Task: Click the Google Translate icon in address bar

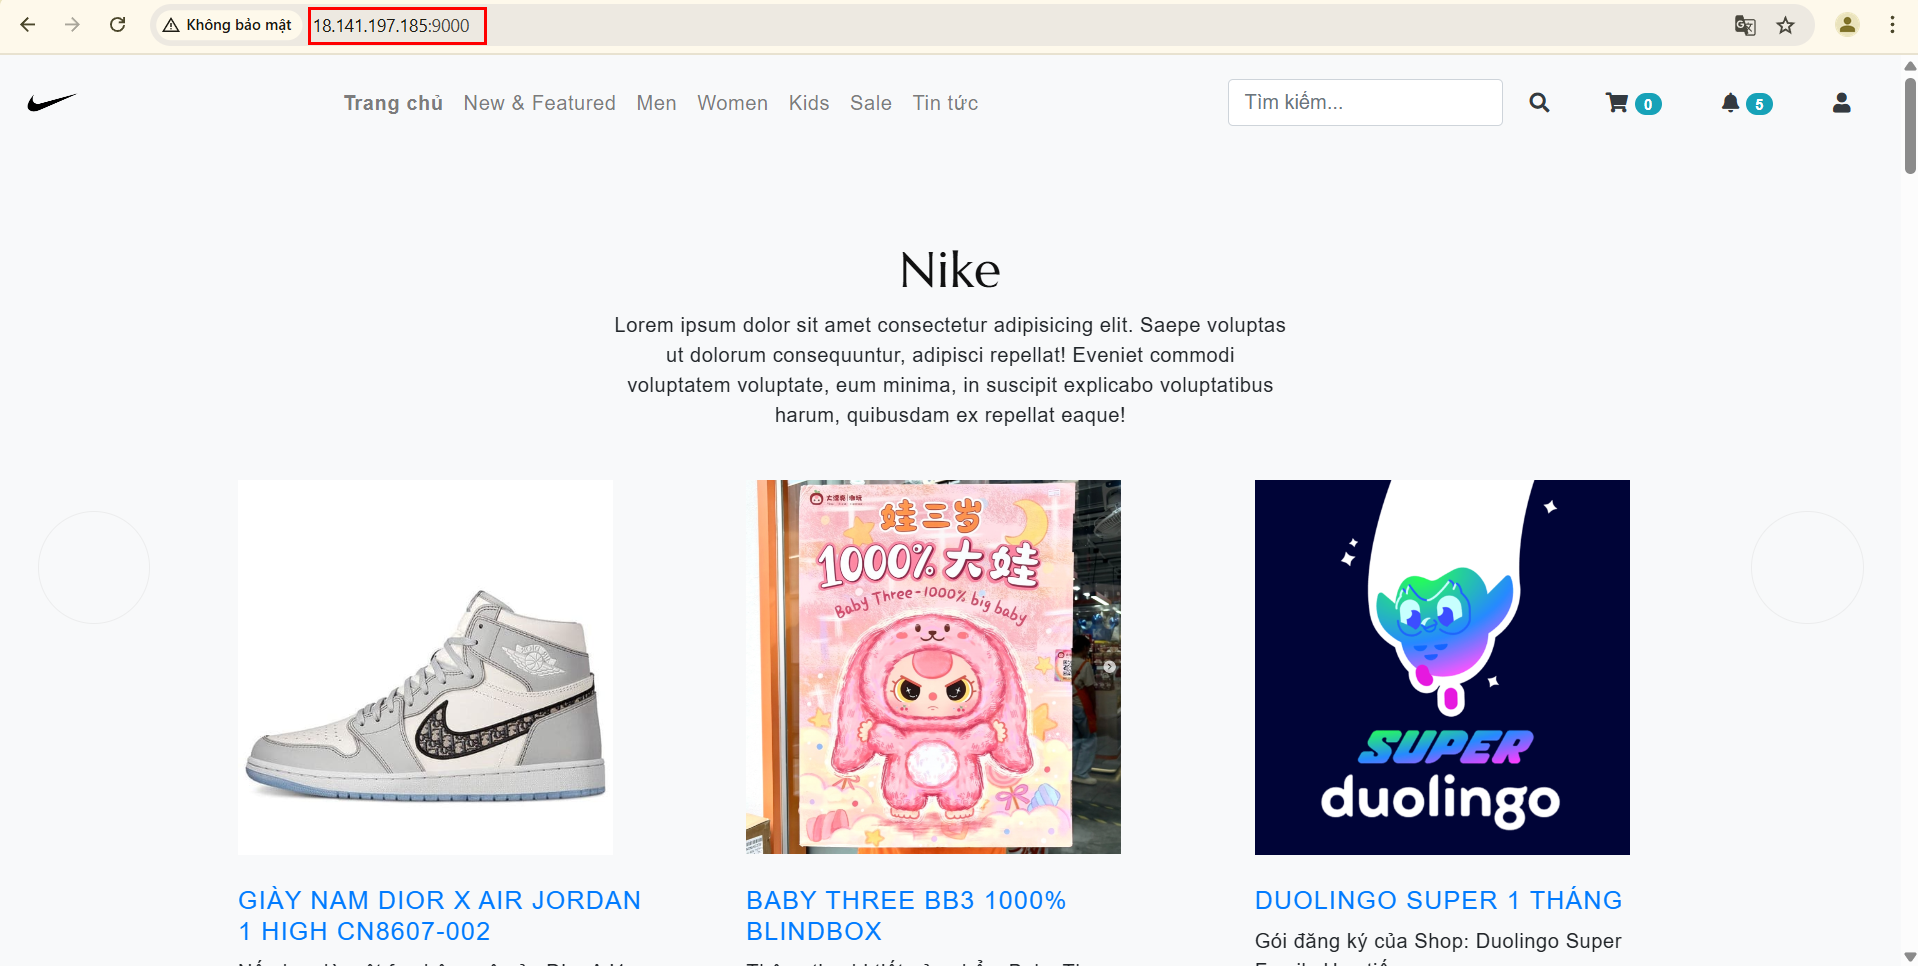Action: coord(1745,25)
